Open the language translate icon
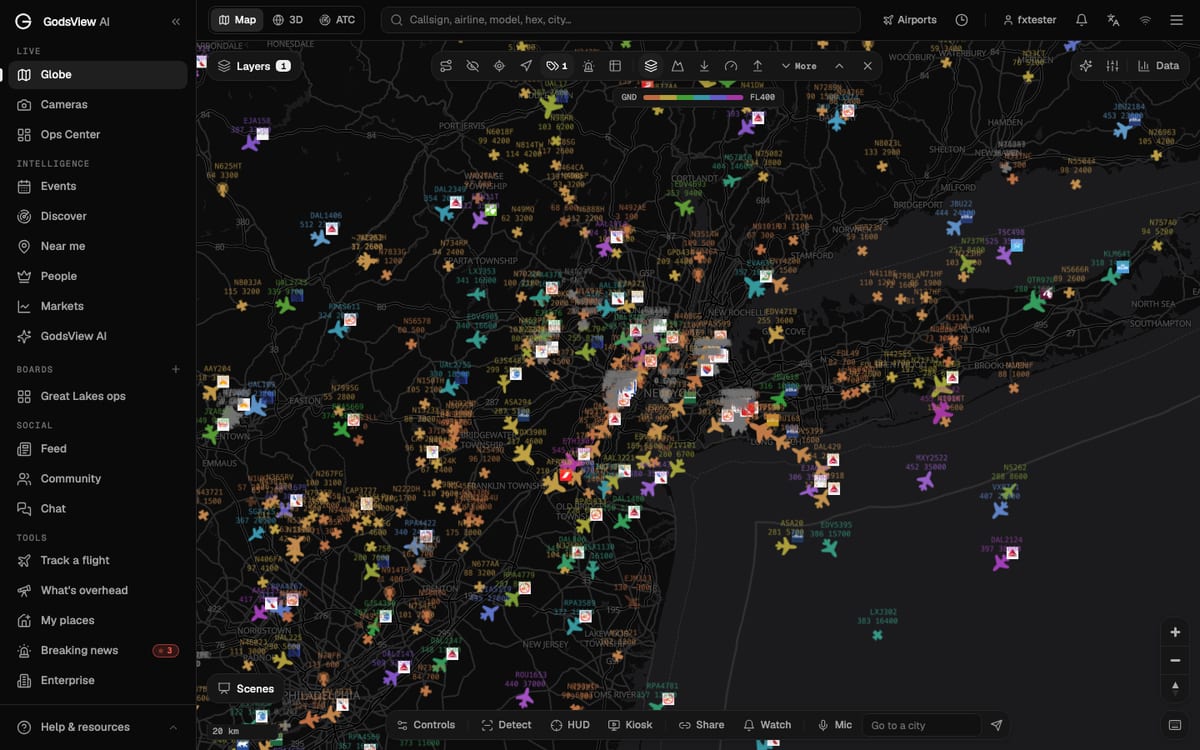1200x750 pixels. pos(1113,20)
